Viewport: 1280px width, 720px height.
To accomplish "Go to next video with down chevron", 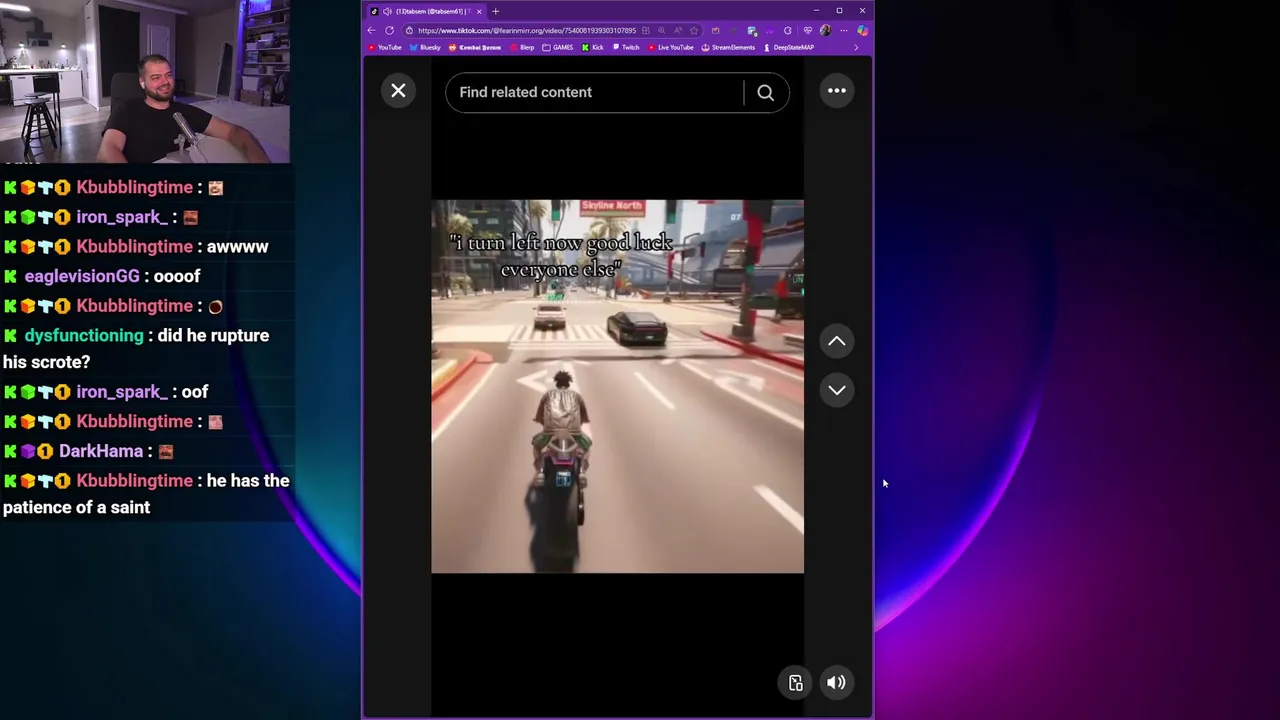I will (837, 390).
